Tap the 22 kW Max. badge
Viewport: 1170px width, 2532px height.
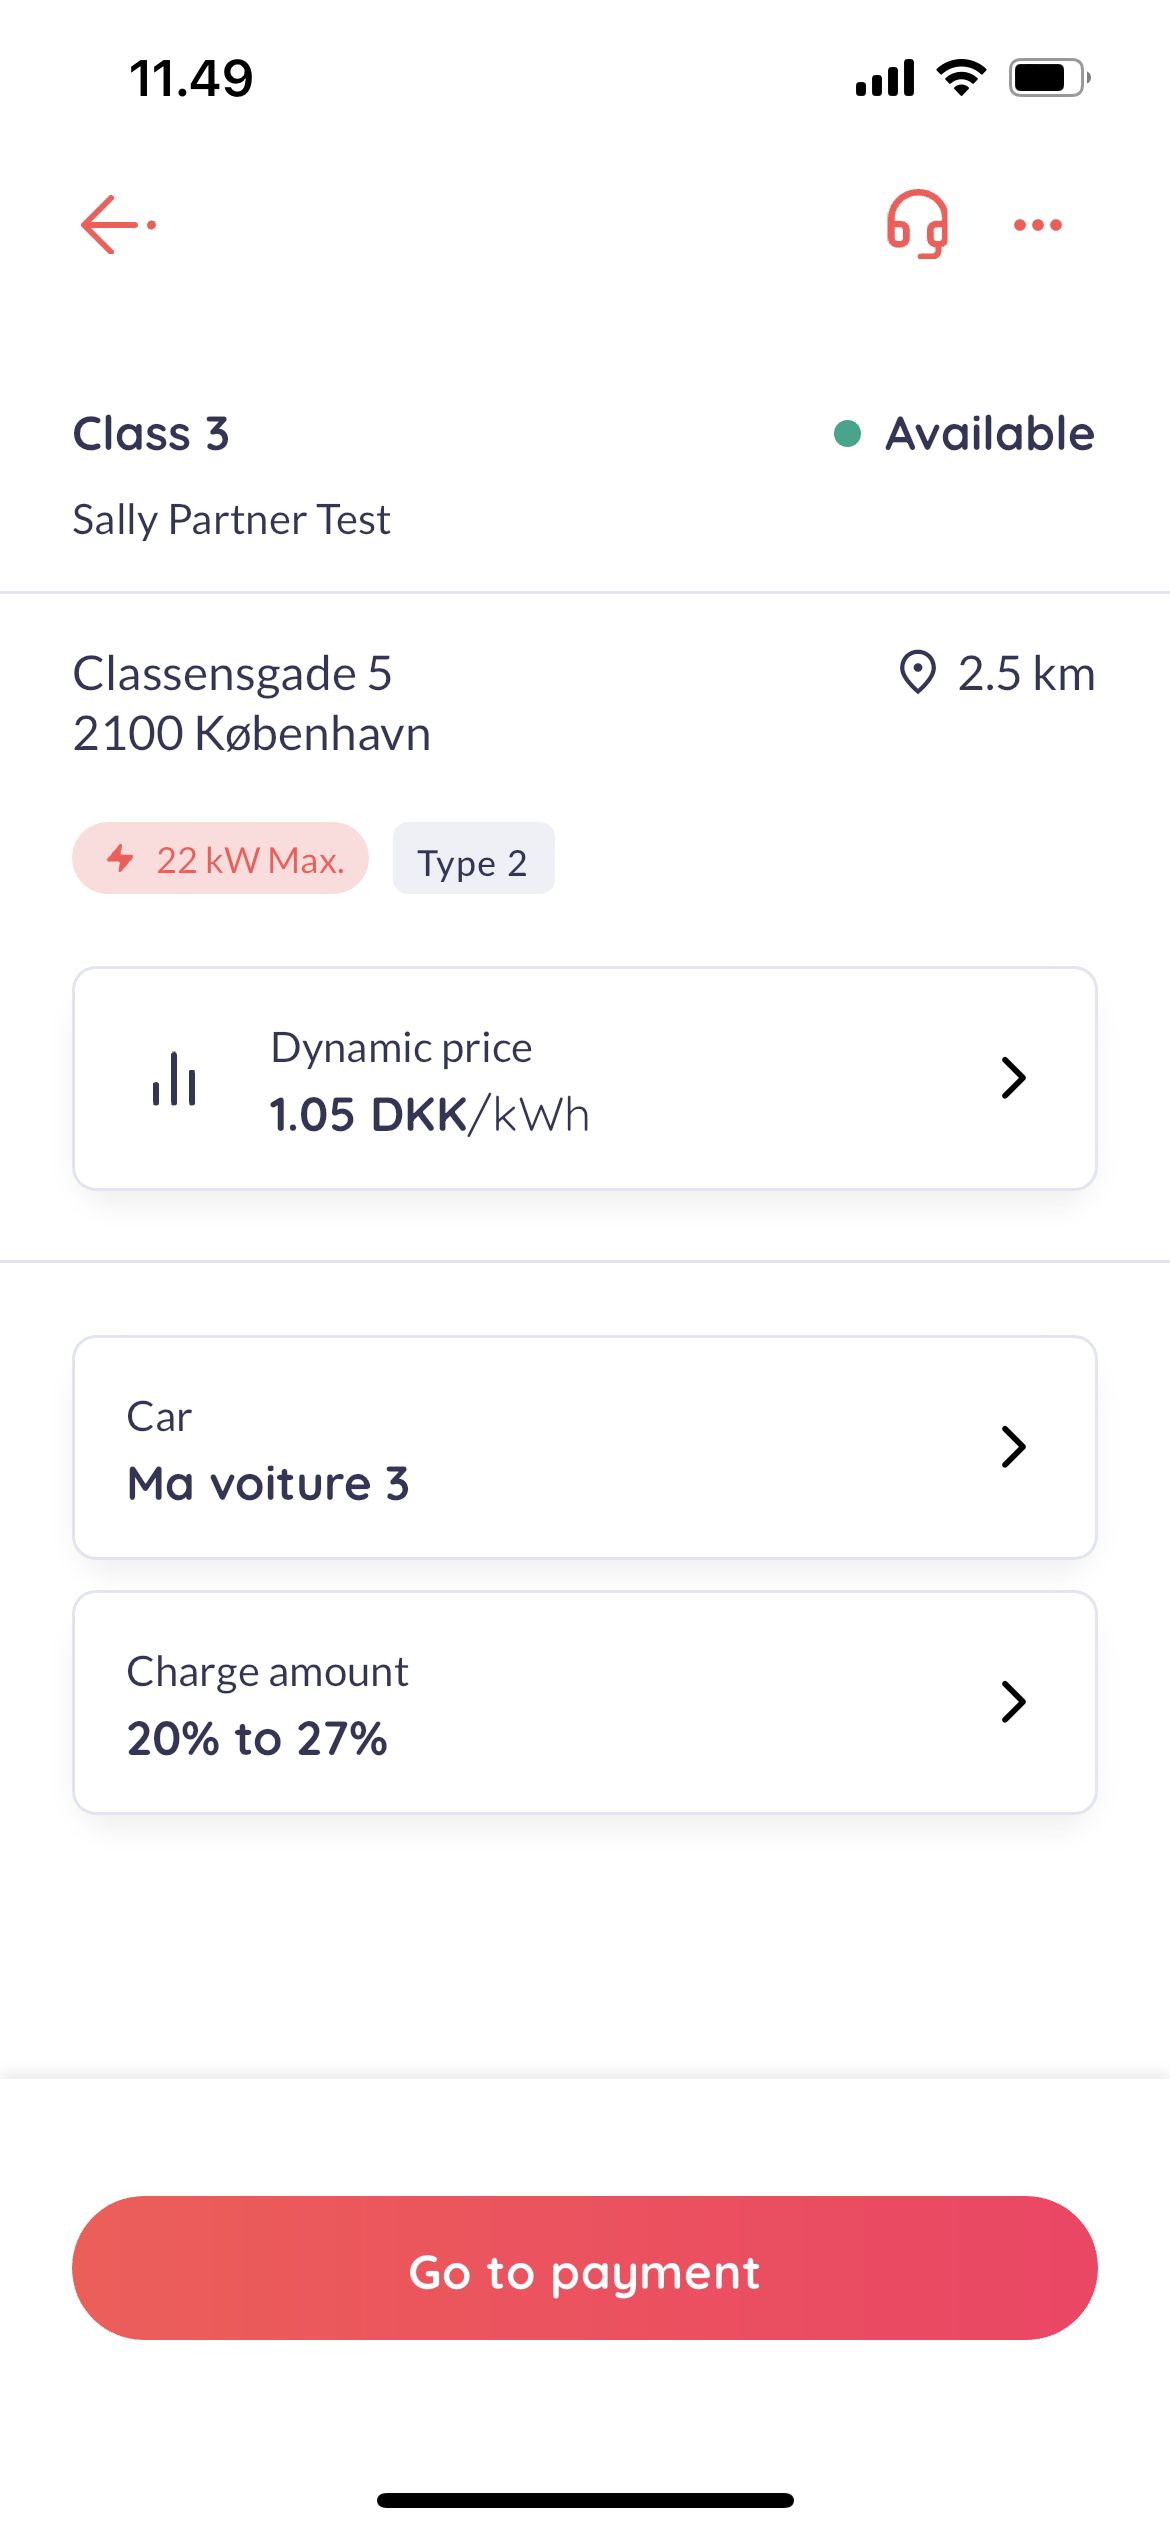[x=220, y=859]
